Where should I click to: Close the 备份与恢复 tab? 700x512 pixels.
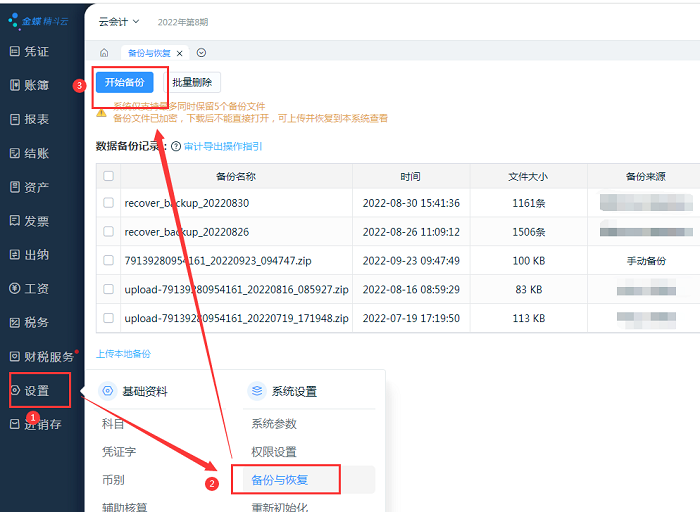[x=180, y=53]
